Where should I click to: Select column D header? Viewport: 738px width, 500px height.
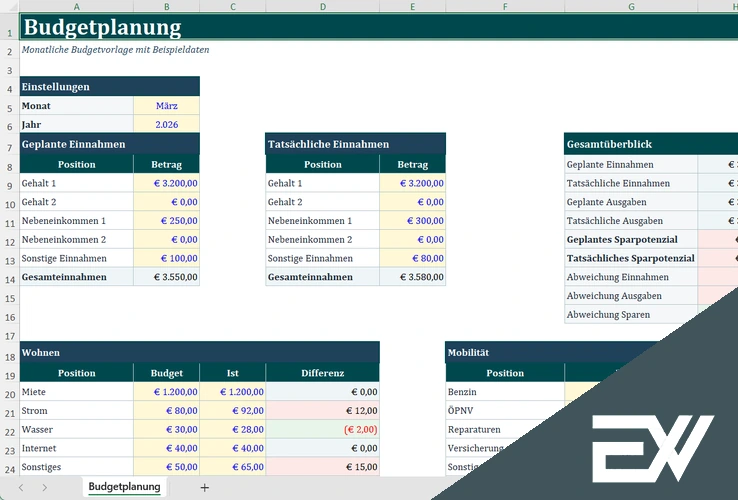tap(322, 7)
